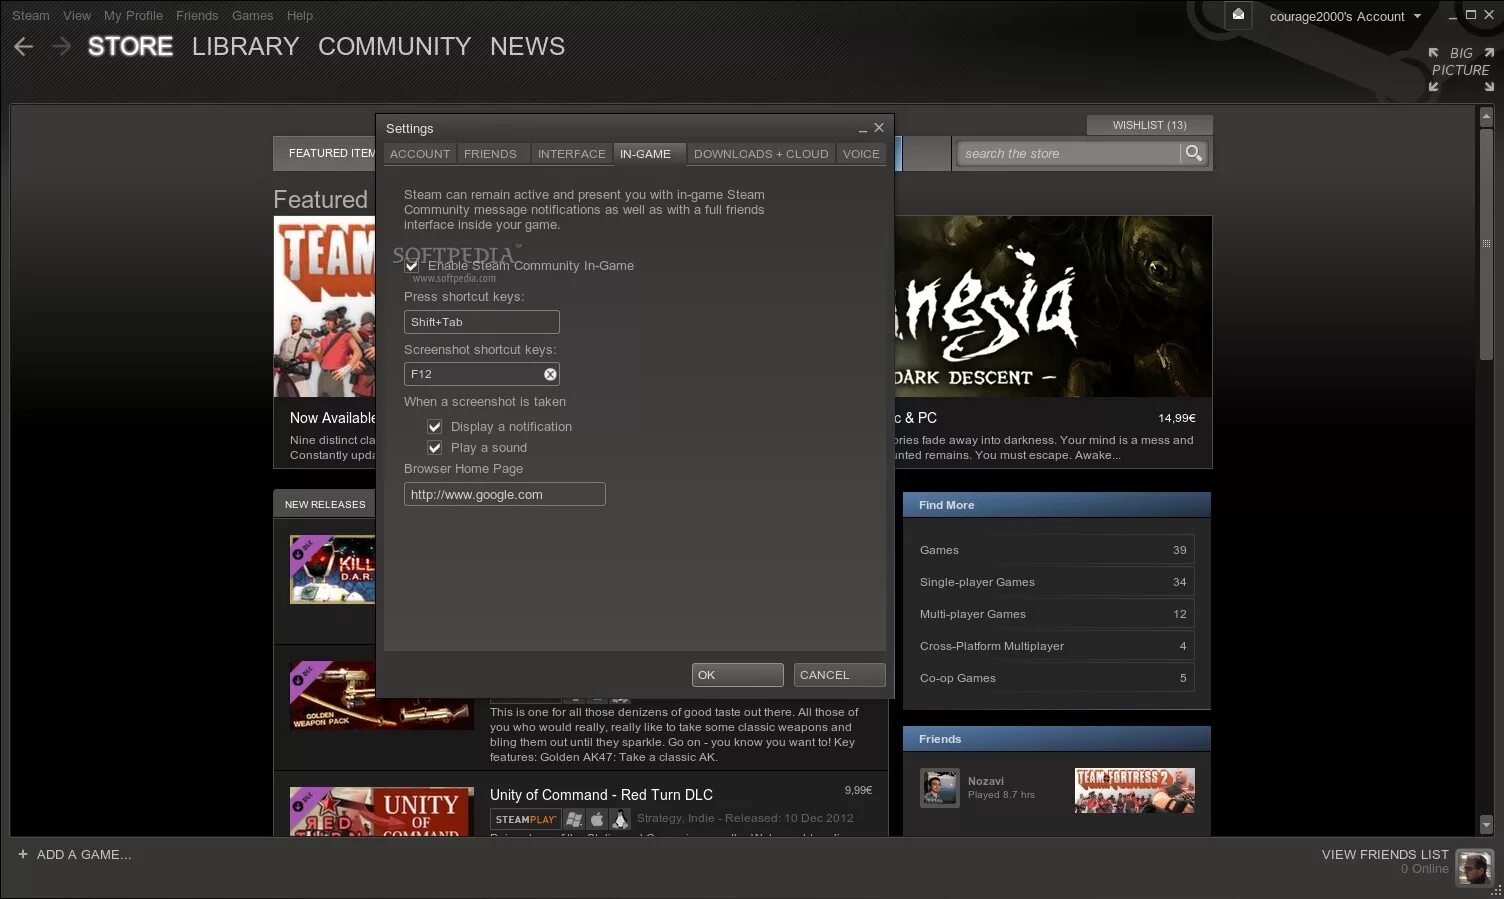
Task: Go to the COMMUNITY section
Action: click(x=394, y=47)
